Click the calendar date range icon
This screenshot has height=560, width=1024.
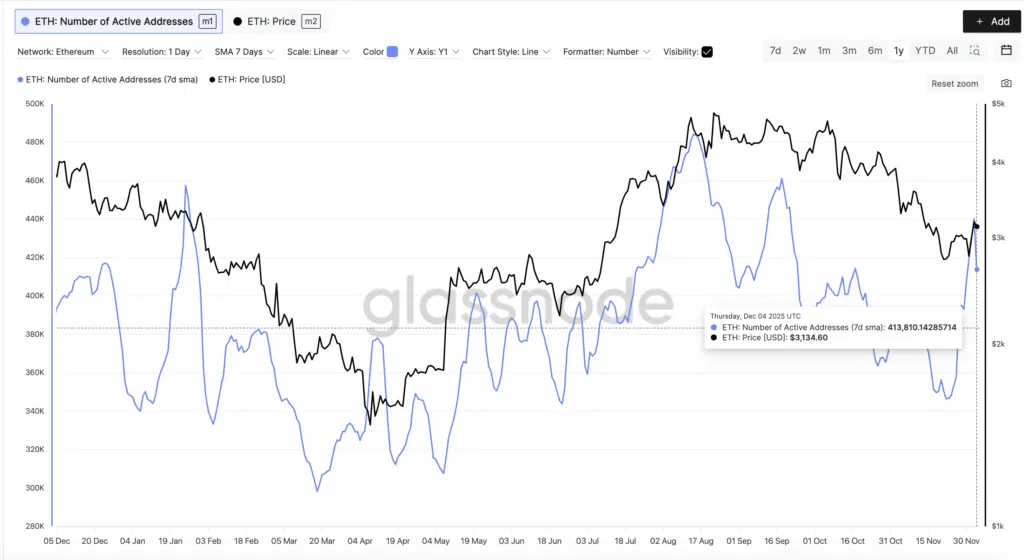point(1006,50)
